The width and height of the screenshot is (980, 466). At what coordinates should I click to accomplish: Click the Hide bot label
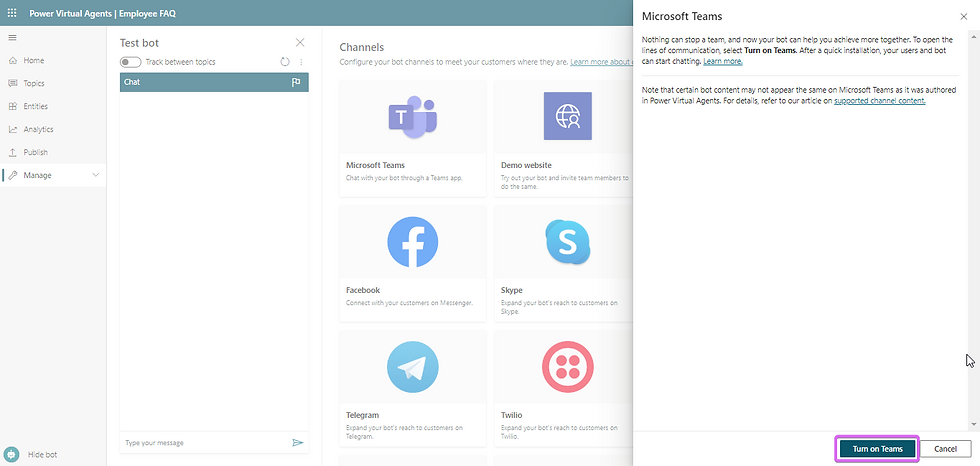pos(42,455)
